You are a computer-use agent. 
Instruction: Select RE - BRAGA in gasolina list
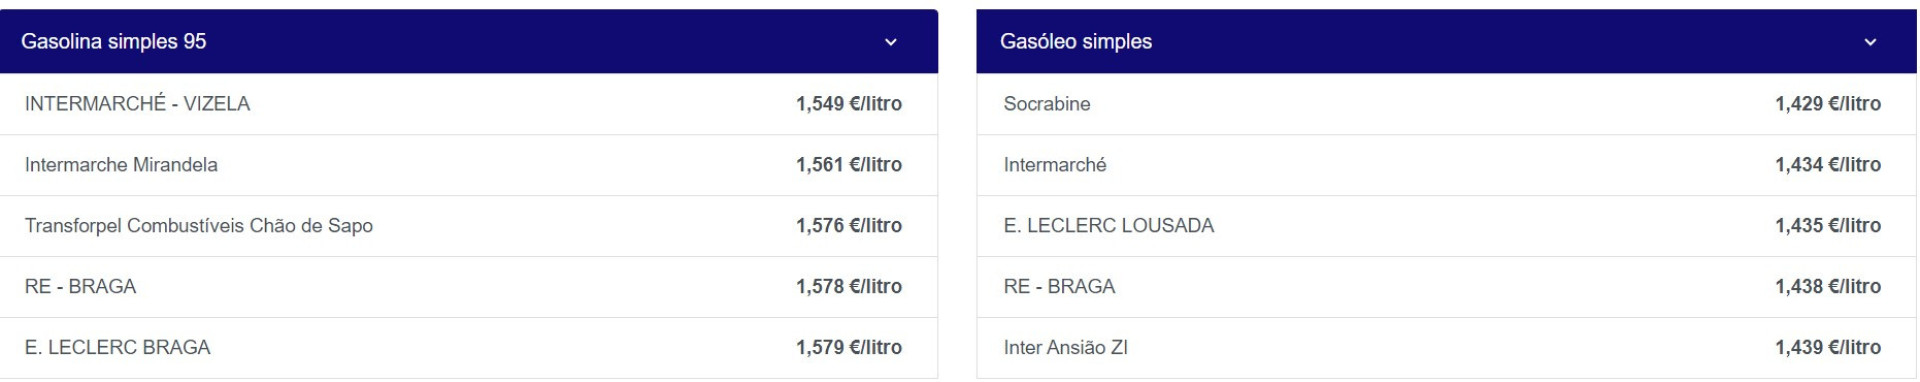click(469, 287)
